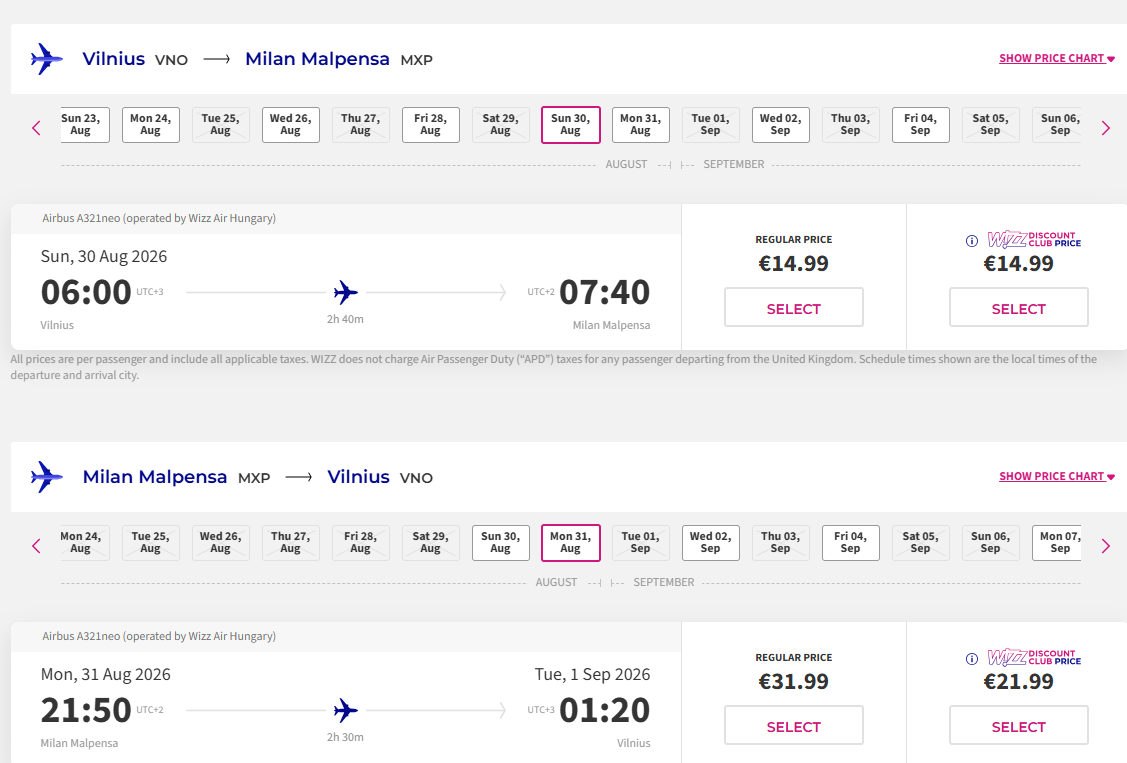This screenshot has width=1127, height=763.
Task: Select the regular price €14.99 outbound fare
Action: click(793, 308)
